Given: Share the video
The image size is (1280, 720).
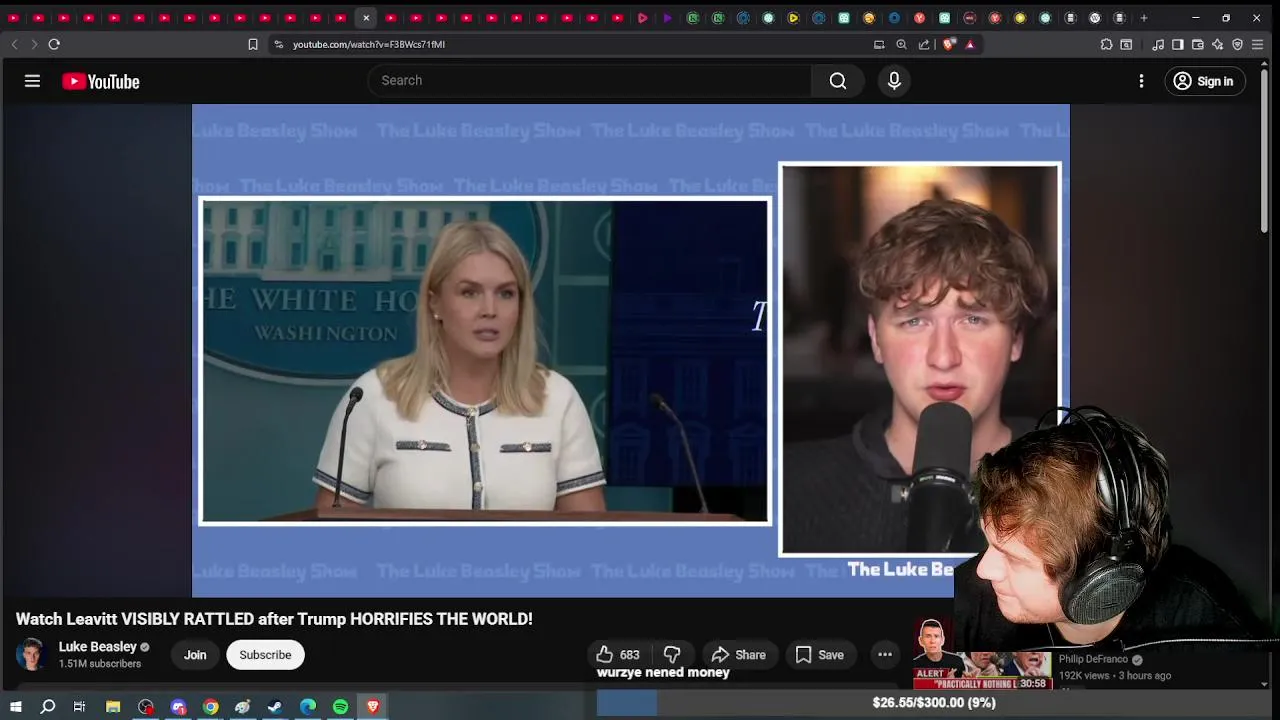Looking at the screenshot, I should pyautogui.click(x=738, y=655).
